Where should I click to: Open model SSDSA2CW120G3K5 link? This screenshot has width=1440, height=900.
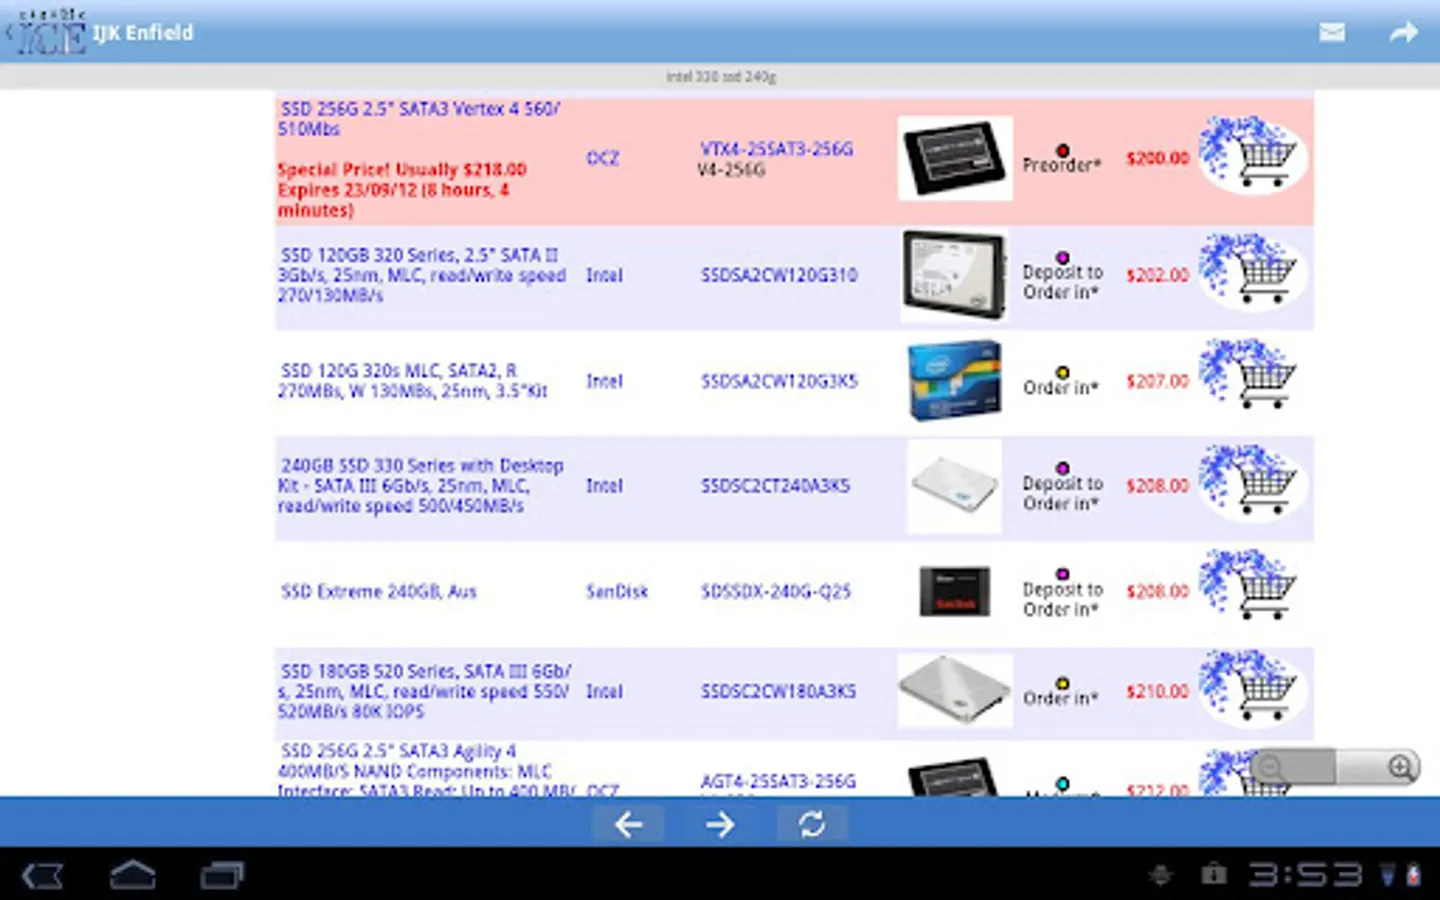point(778,381)
